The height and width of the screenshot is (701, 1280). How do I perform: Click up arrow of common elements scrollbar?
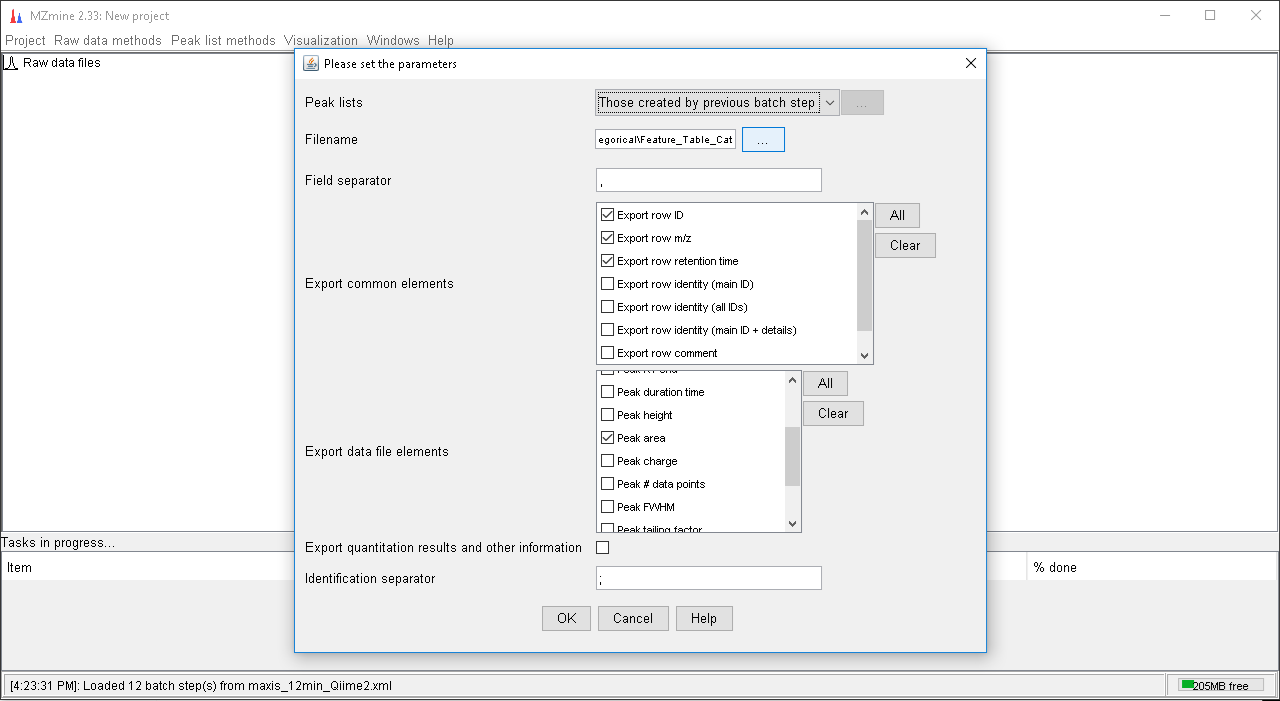[865, 212]
